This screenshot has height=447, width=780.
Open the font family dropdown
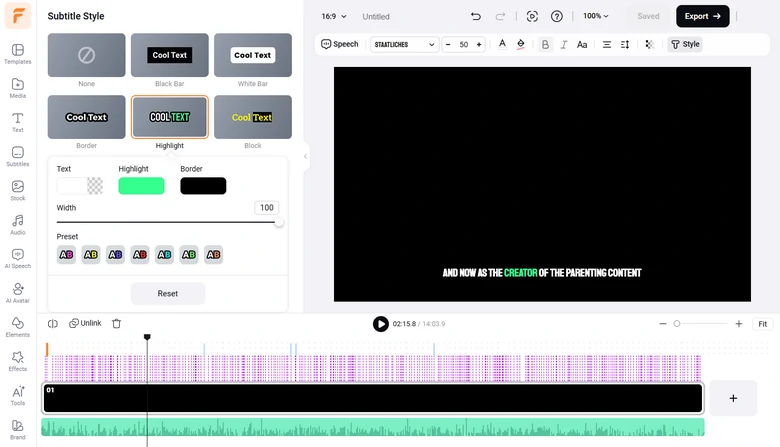(404, 44)
